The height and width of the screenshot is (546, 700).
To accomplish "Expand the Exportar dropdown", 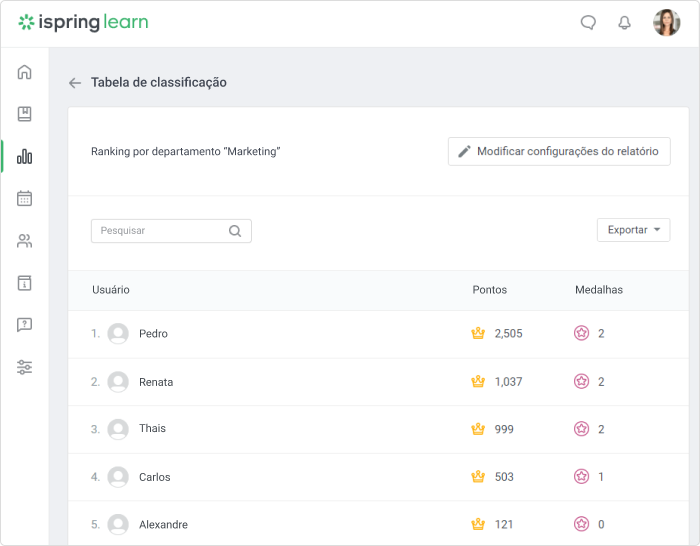I will (x=633, y=230).
